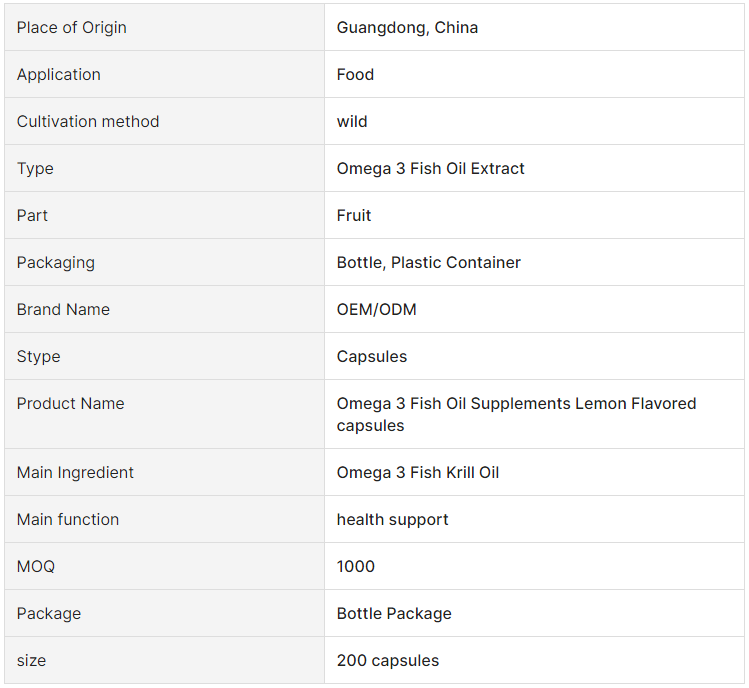Select the Bottle Package value
749x688 pixels.
[394, 613]
